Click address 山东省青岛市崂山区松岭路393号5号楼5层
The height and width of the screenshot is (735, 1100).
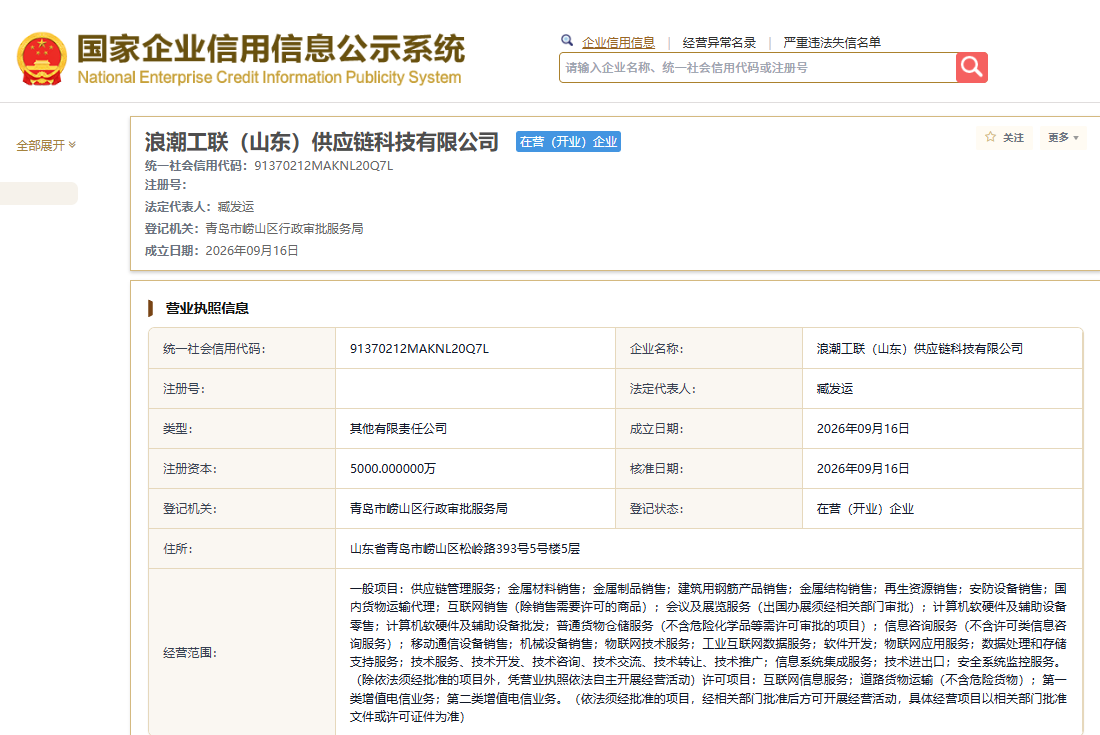point(465,548)
